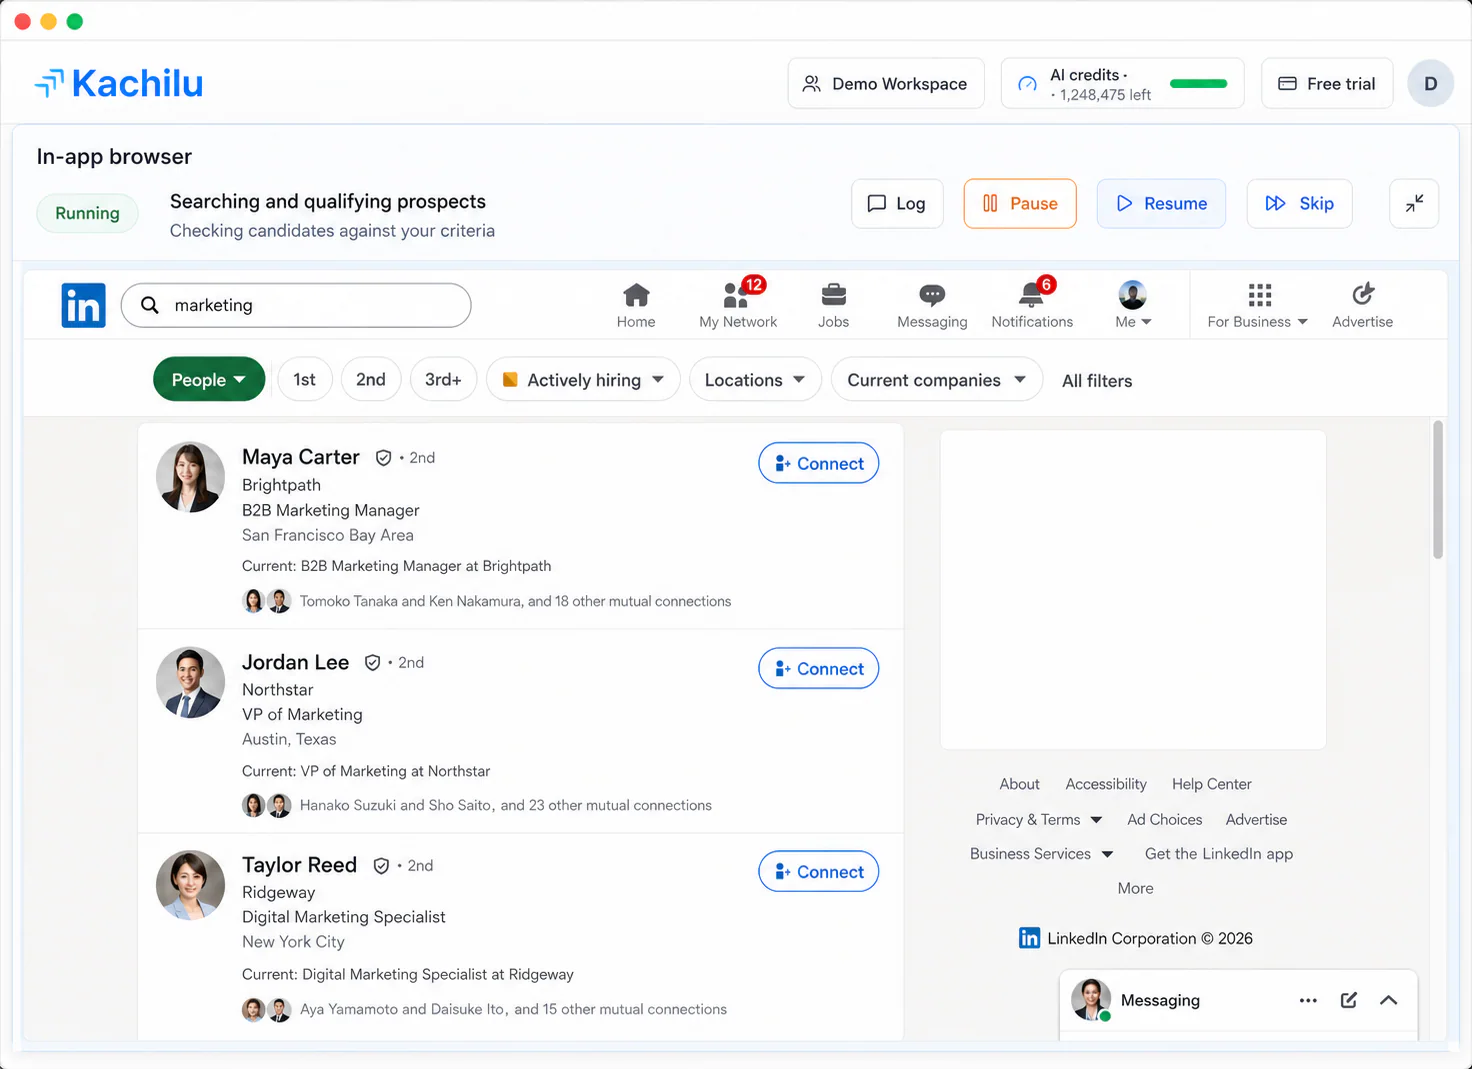
Task: Focus the marketing search field
Action: click(x=296, y=305)
